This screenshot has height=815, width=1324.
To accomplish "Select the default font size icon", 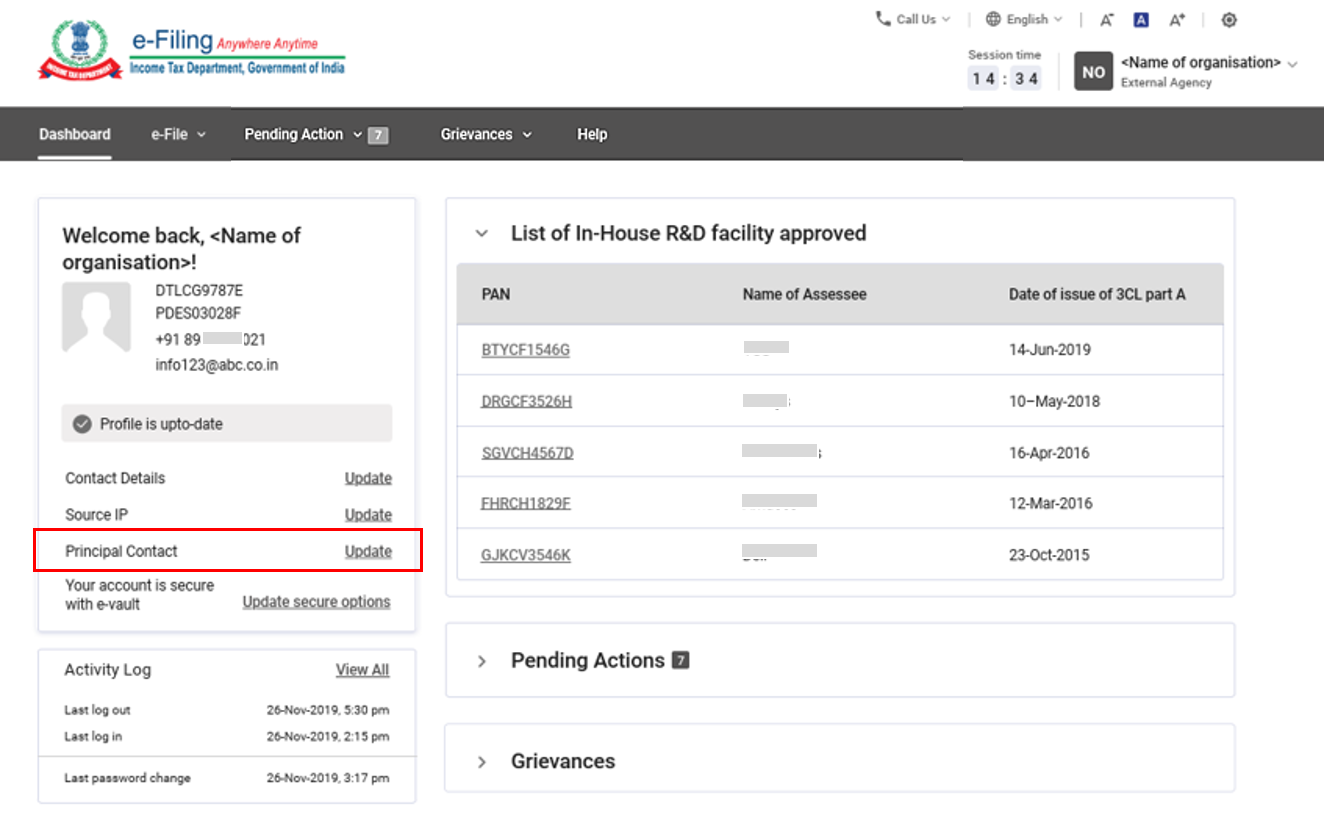I will (1141, 20).
